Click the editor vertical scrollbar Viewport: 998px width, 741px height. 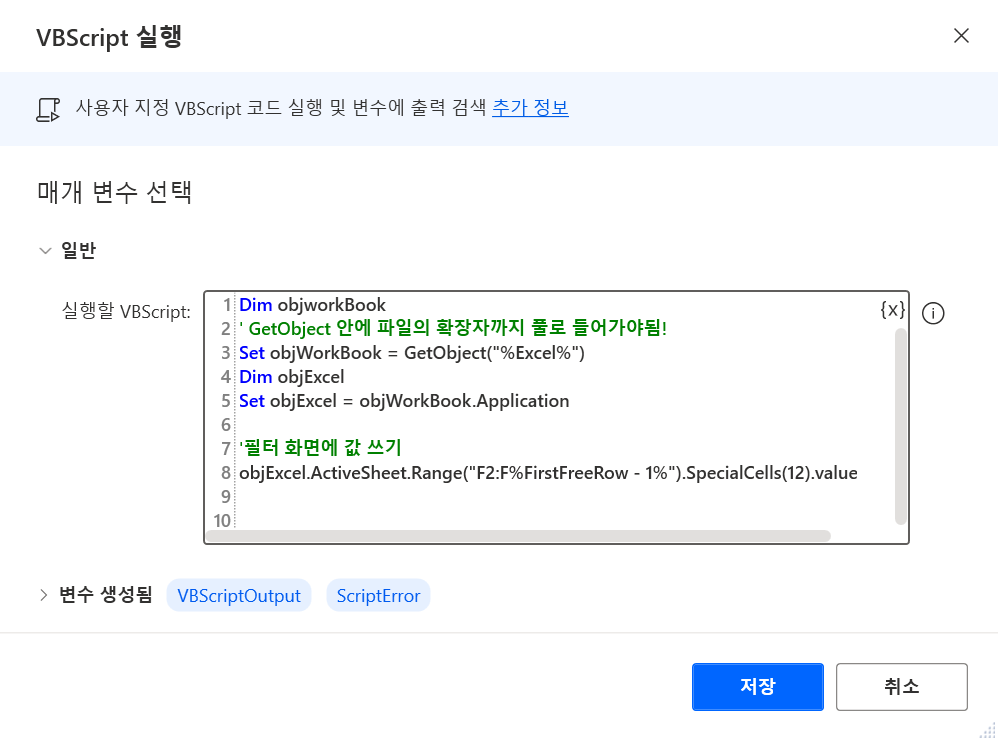click(x=900, y=426)
